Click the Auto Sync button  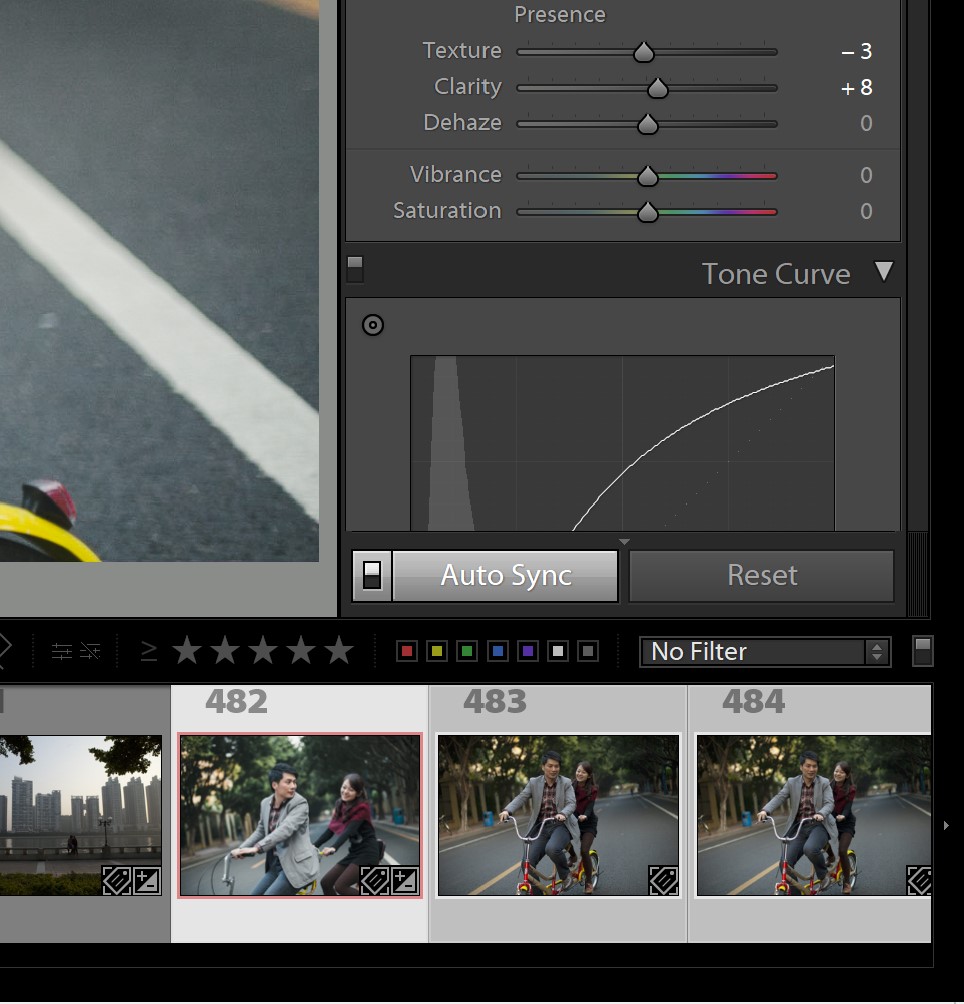tap(506, 576)
